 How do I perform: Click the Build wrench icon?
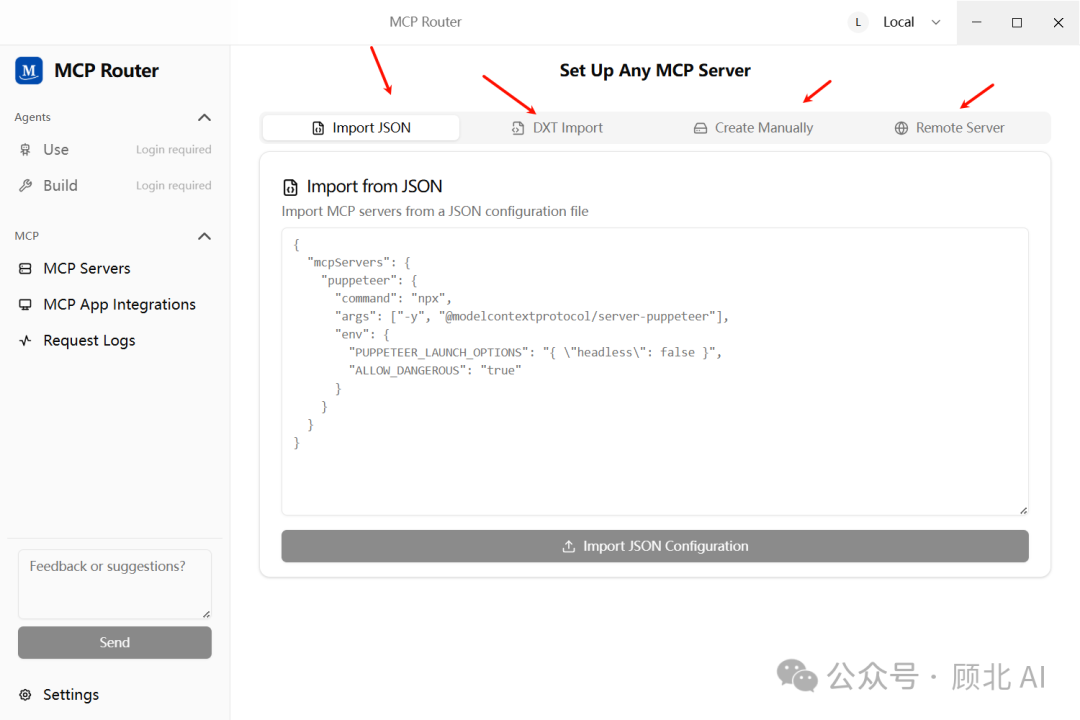[25, 186]
